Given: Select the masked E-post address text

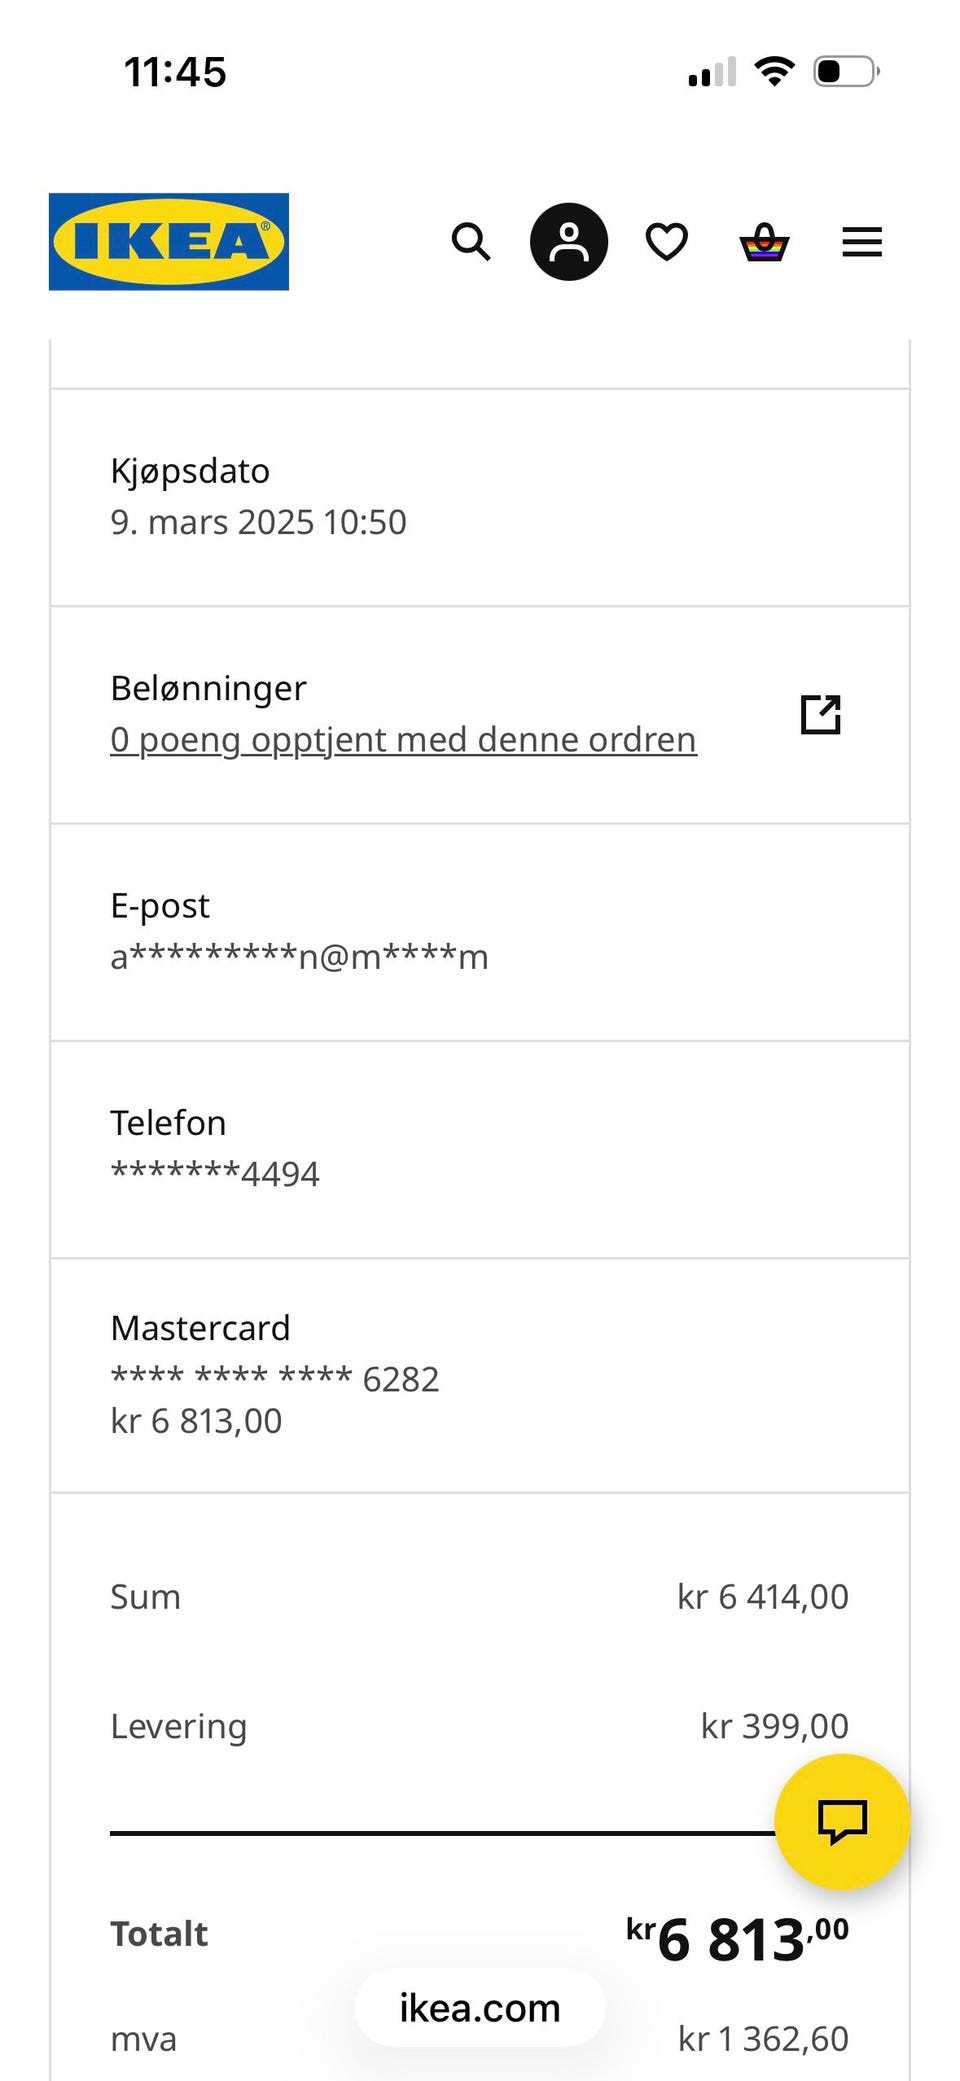Looking at the screenshot, I should click(299, 957).
